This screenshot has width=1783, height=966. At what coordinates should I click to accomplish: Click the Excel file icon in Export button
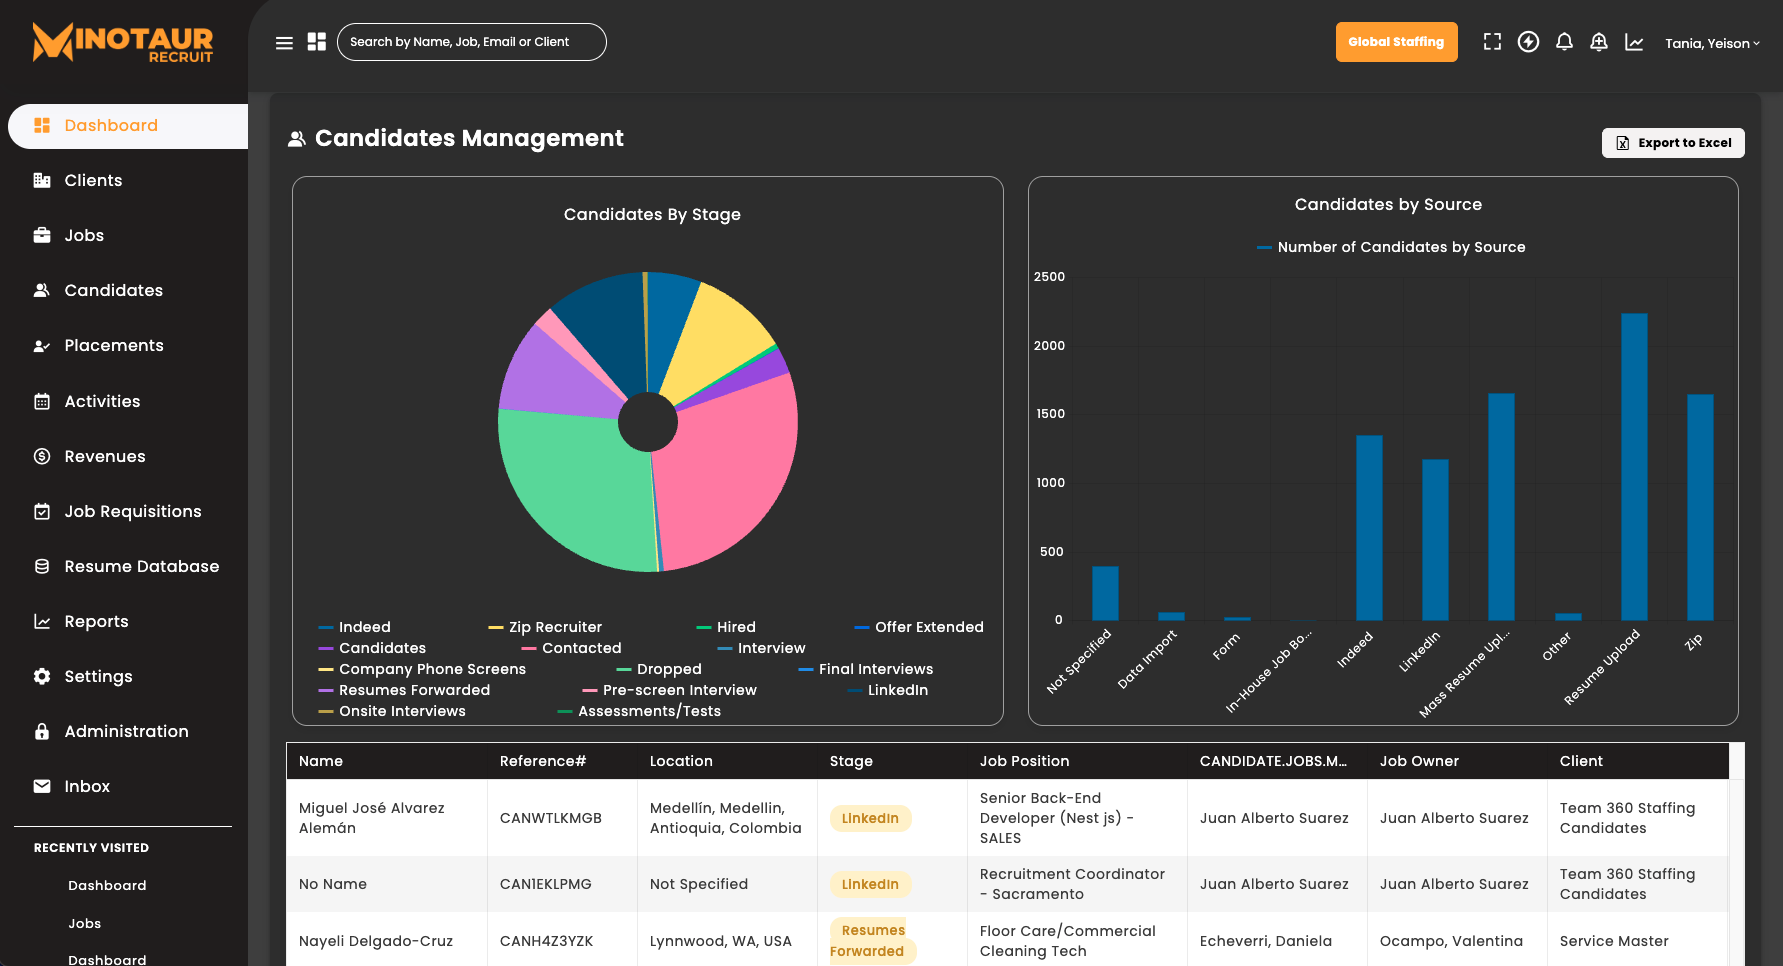tap(1623, 143)
